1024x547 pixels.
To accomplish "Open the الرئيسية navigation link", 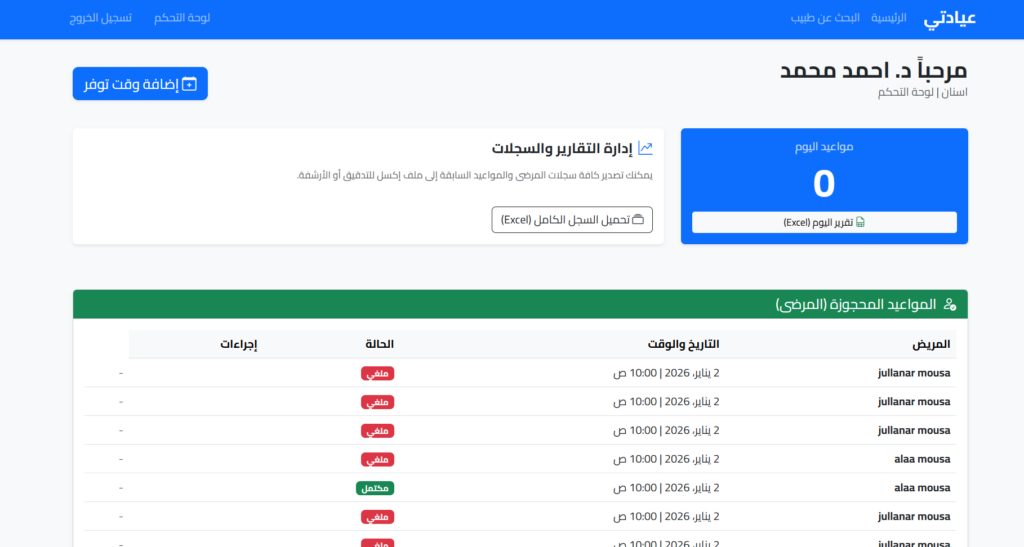I will [889, 18].
